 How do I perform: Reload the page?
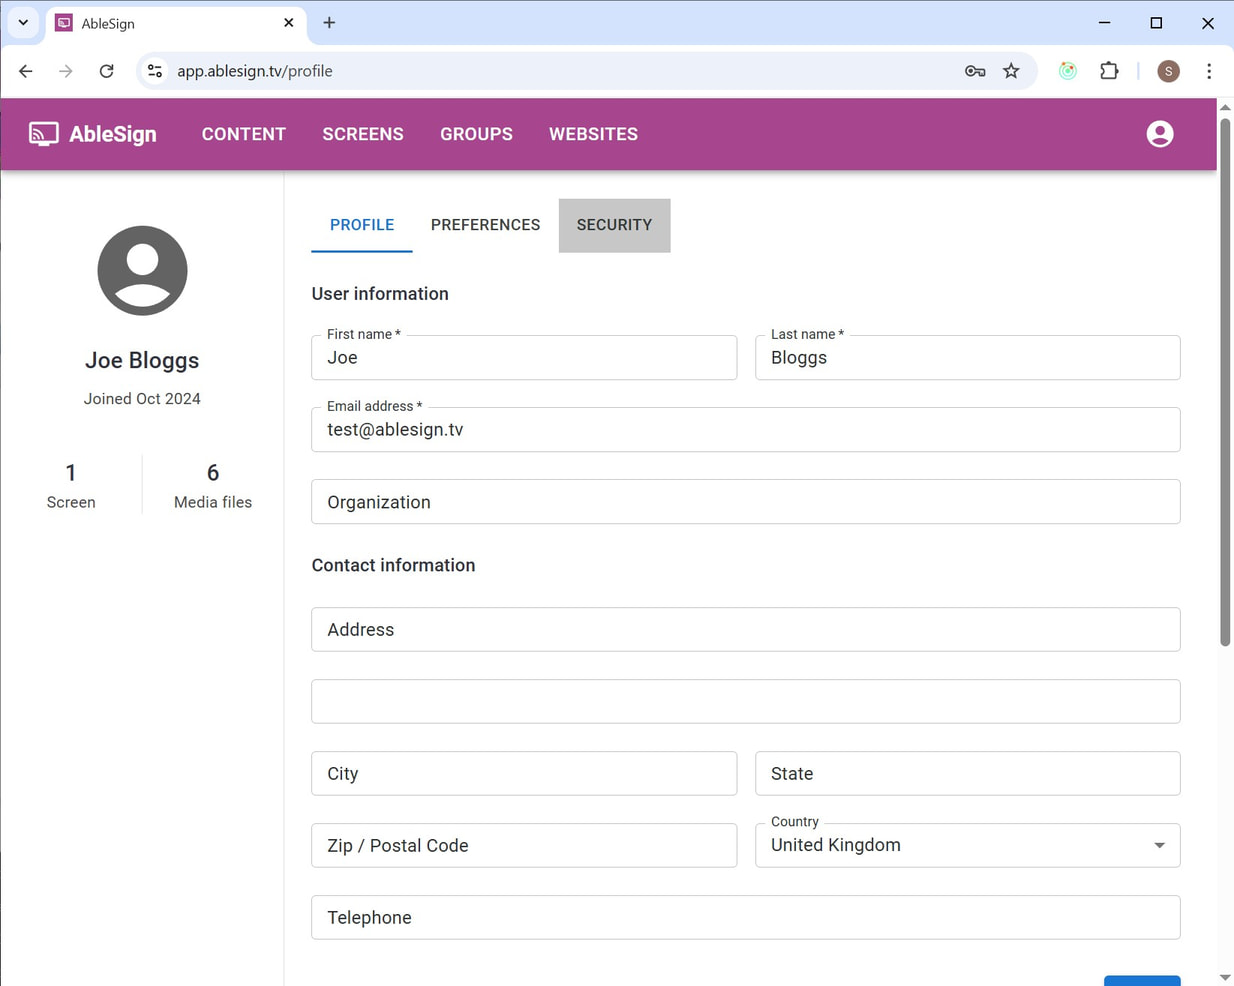point(107,71)
